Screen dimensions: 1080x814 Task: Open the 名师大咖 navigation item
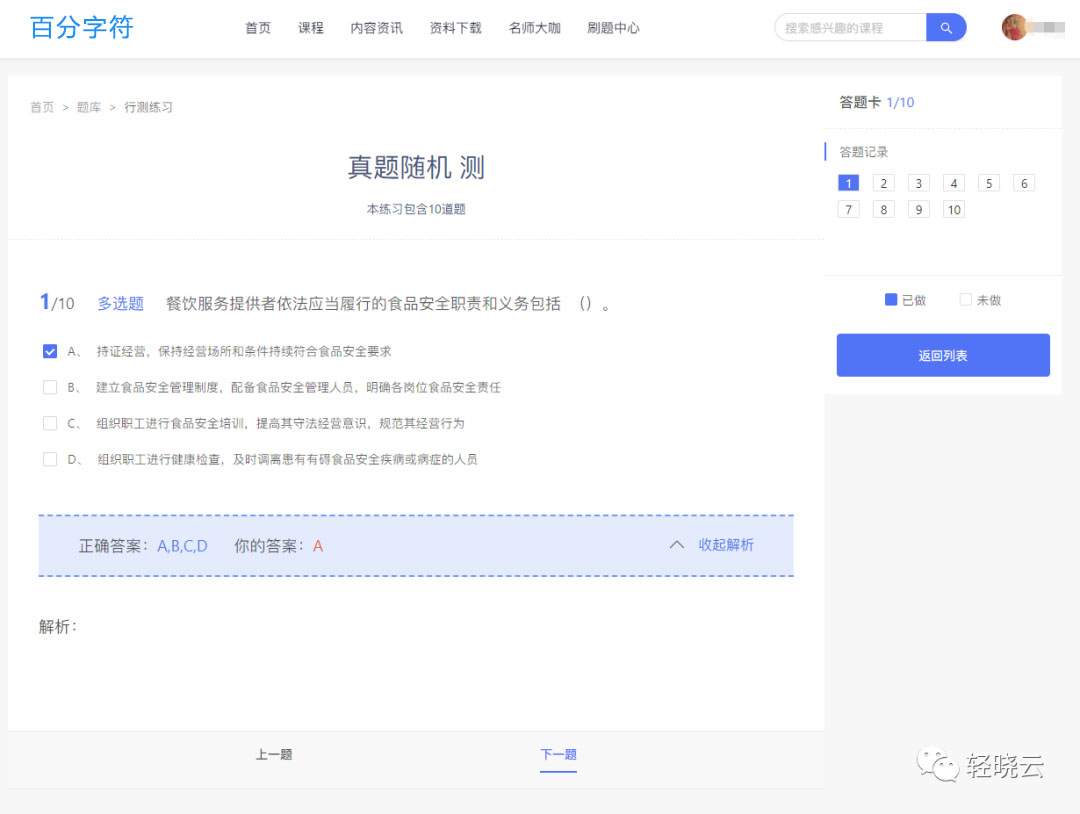click(x=534, y=28)
